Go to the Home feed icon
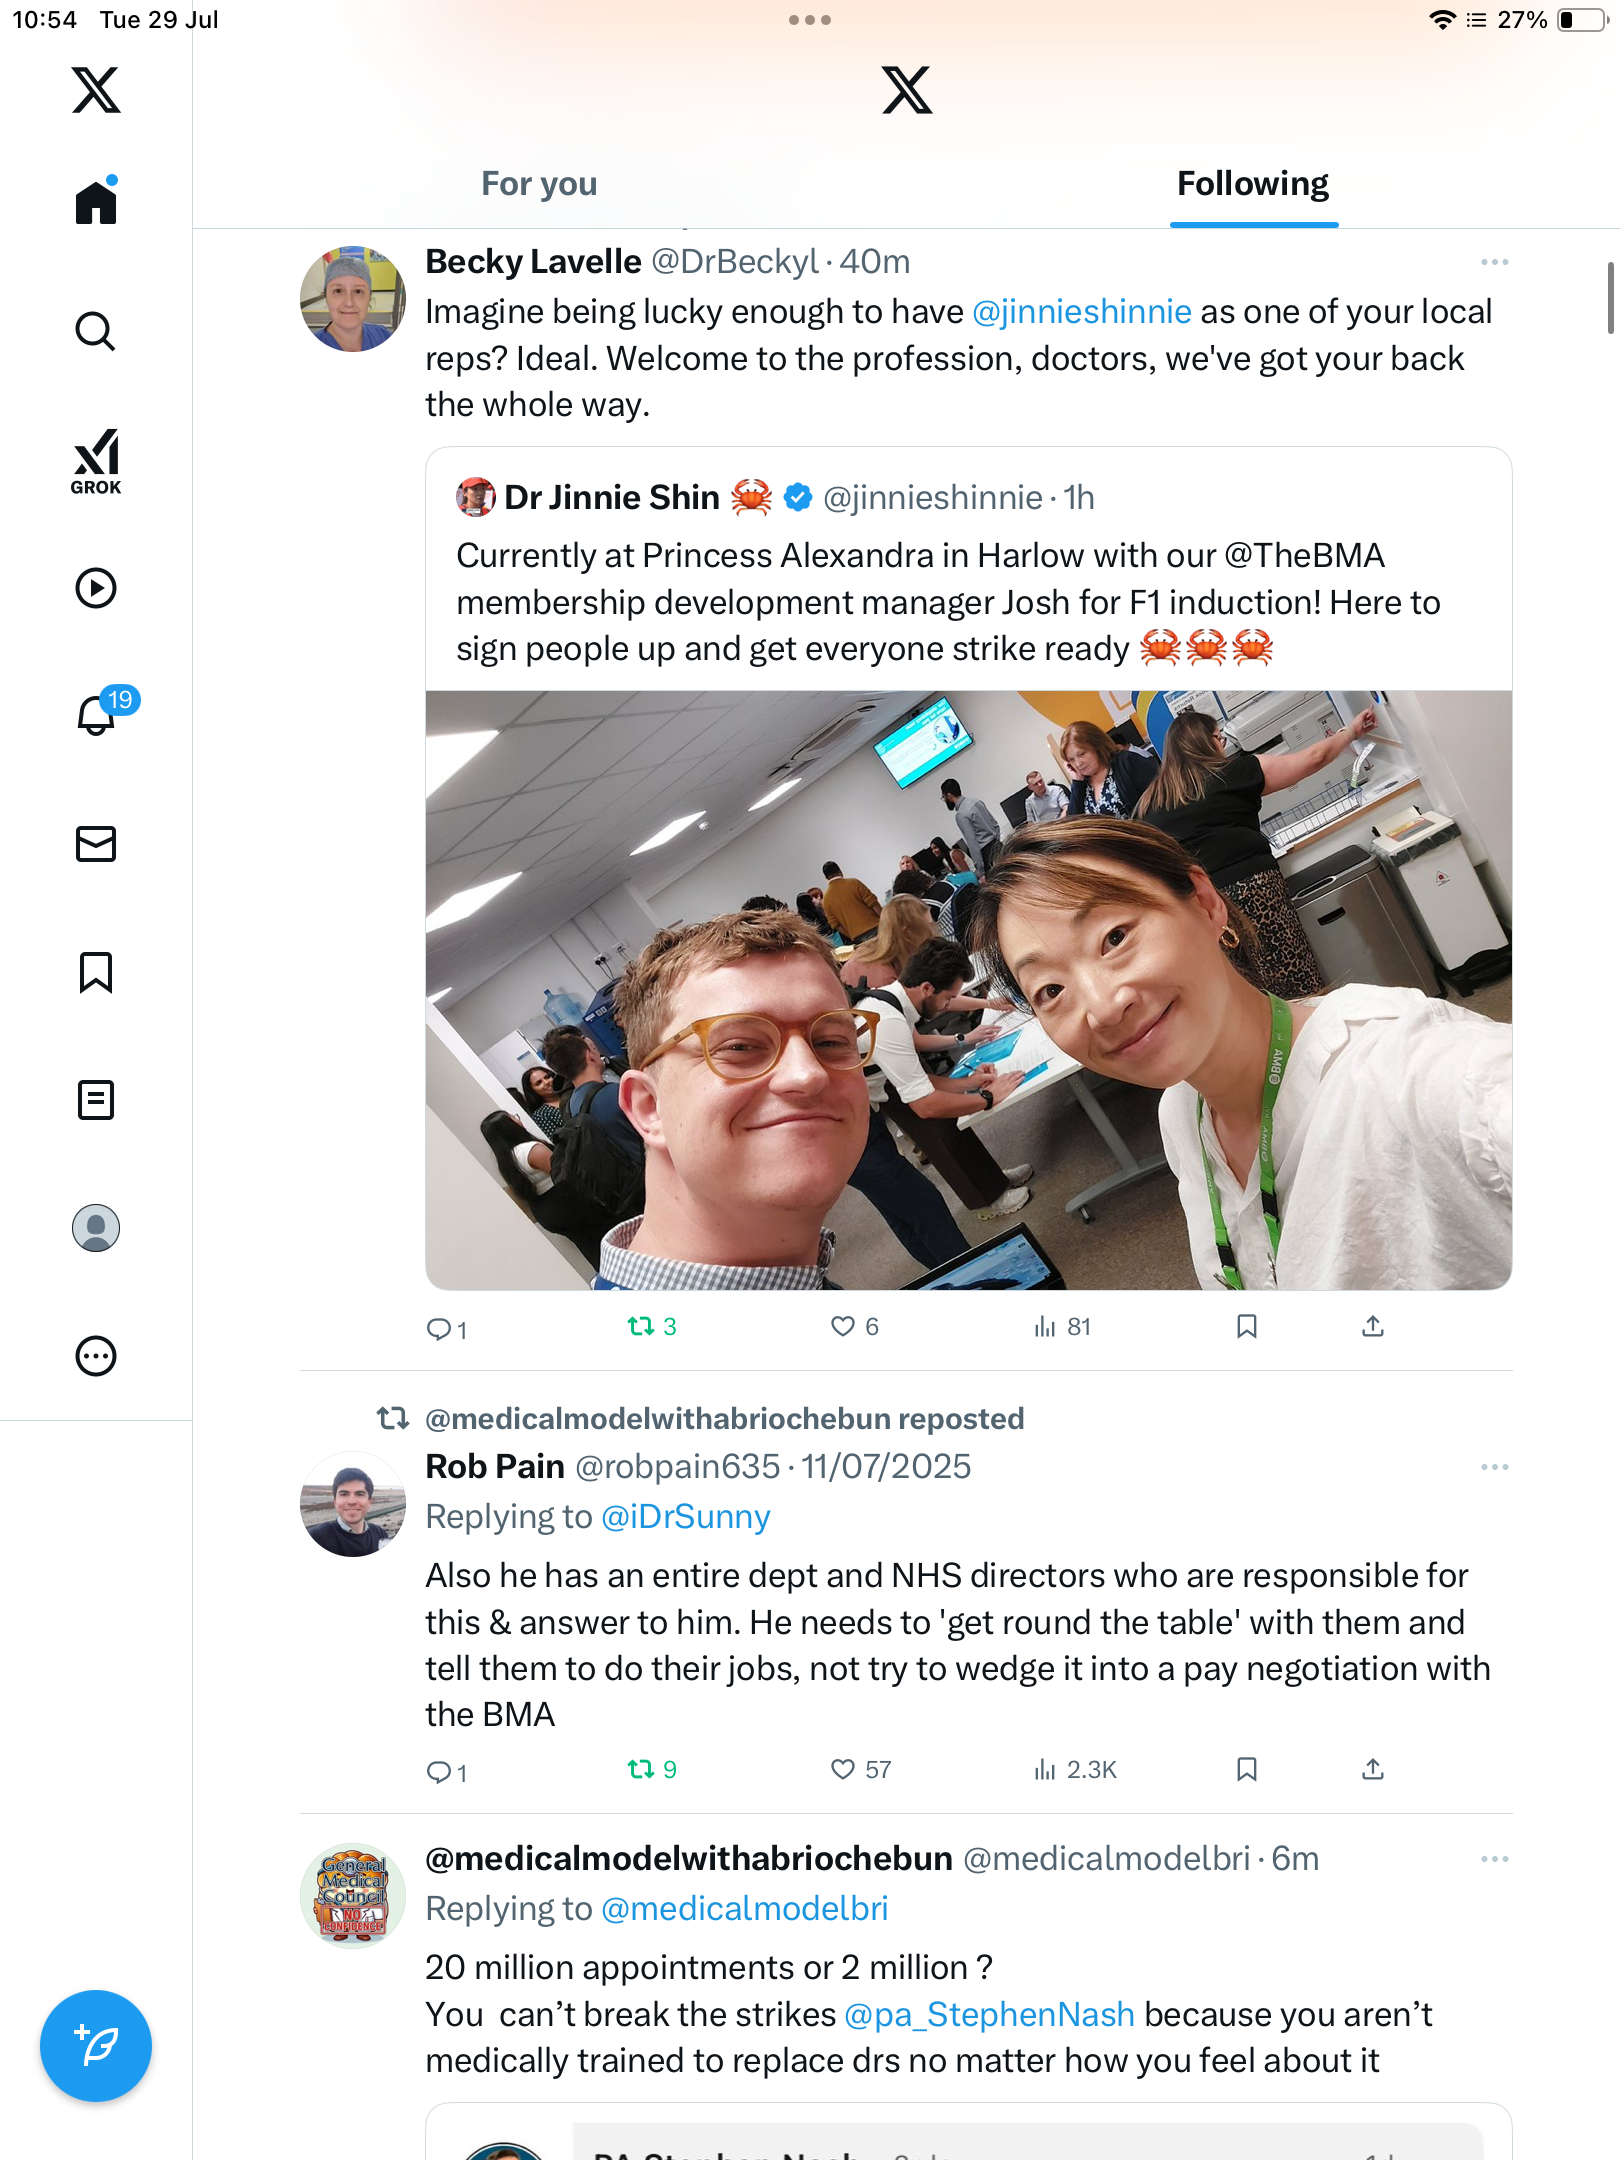1620x2160 pixels. (x=96, y=201)
